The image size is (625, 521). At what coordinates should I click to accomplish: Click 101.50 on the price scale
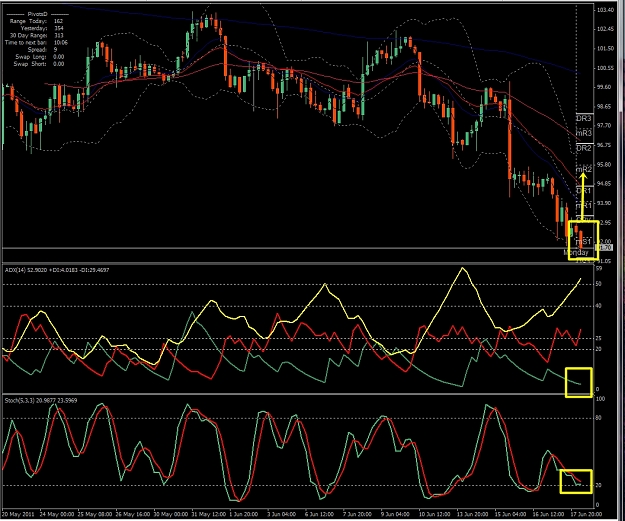click(x=606, y=48)
